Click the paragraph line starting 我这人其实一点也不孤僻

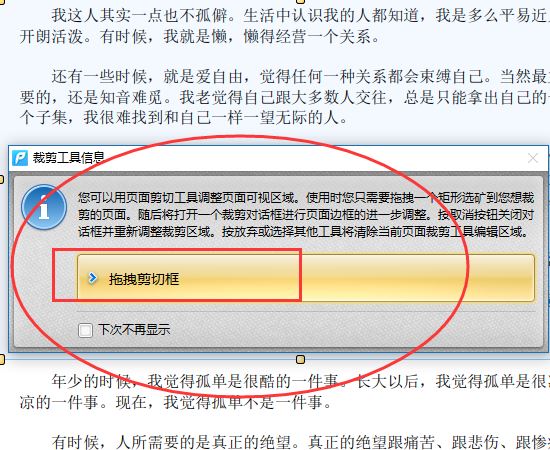(301, 15)
